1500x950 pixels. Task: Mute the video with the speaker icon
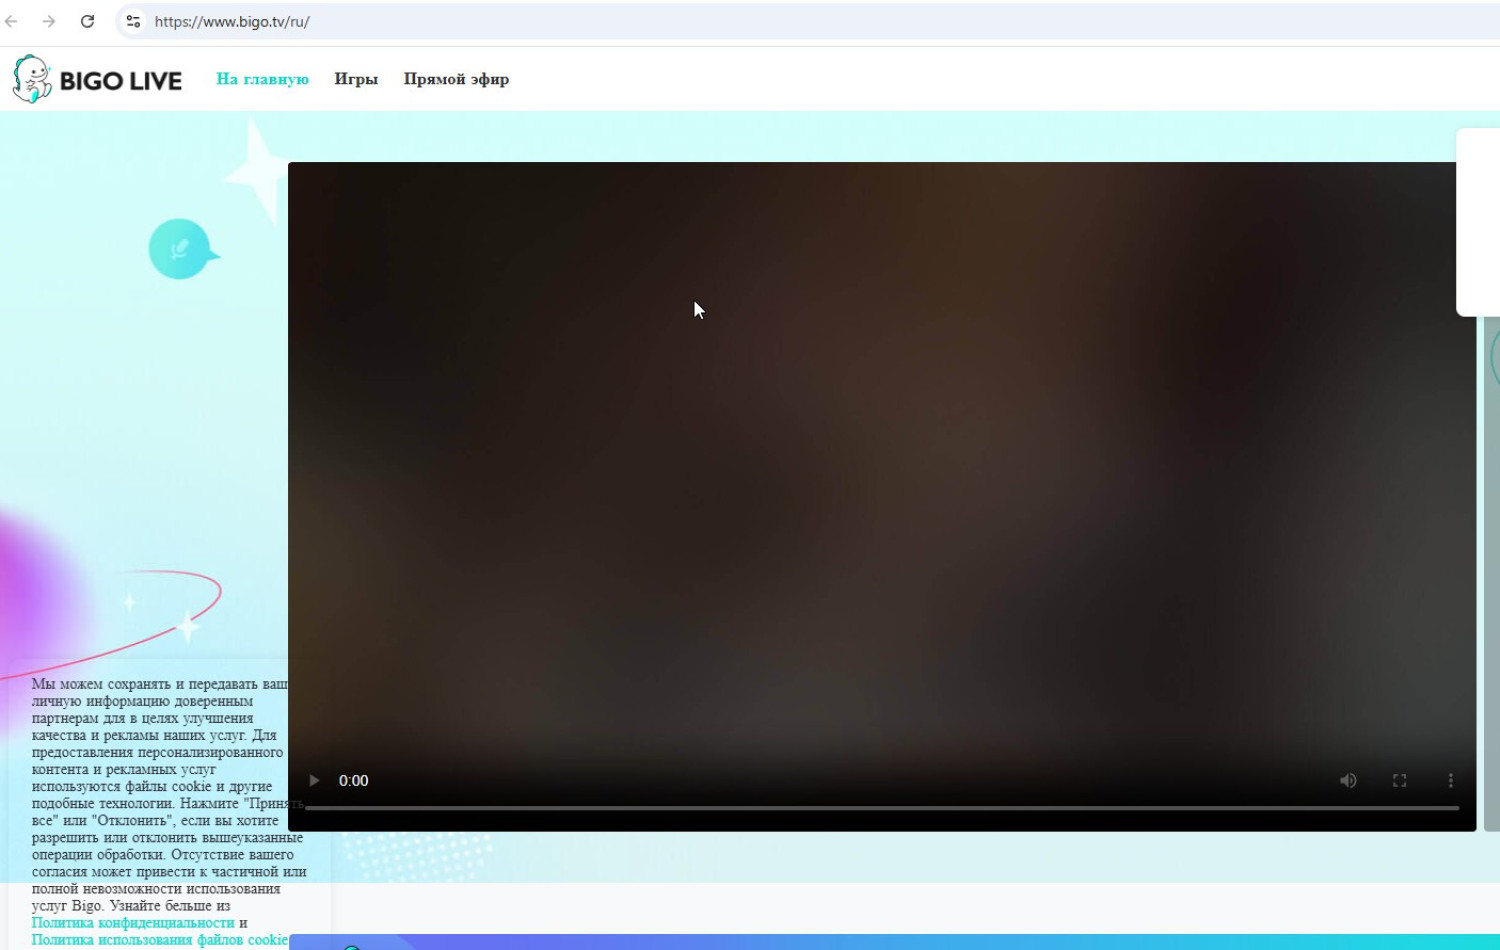click(x=1348, y=780)
